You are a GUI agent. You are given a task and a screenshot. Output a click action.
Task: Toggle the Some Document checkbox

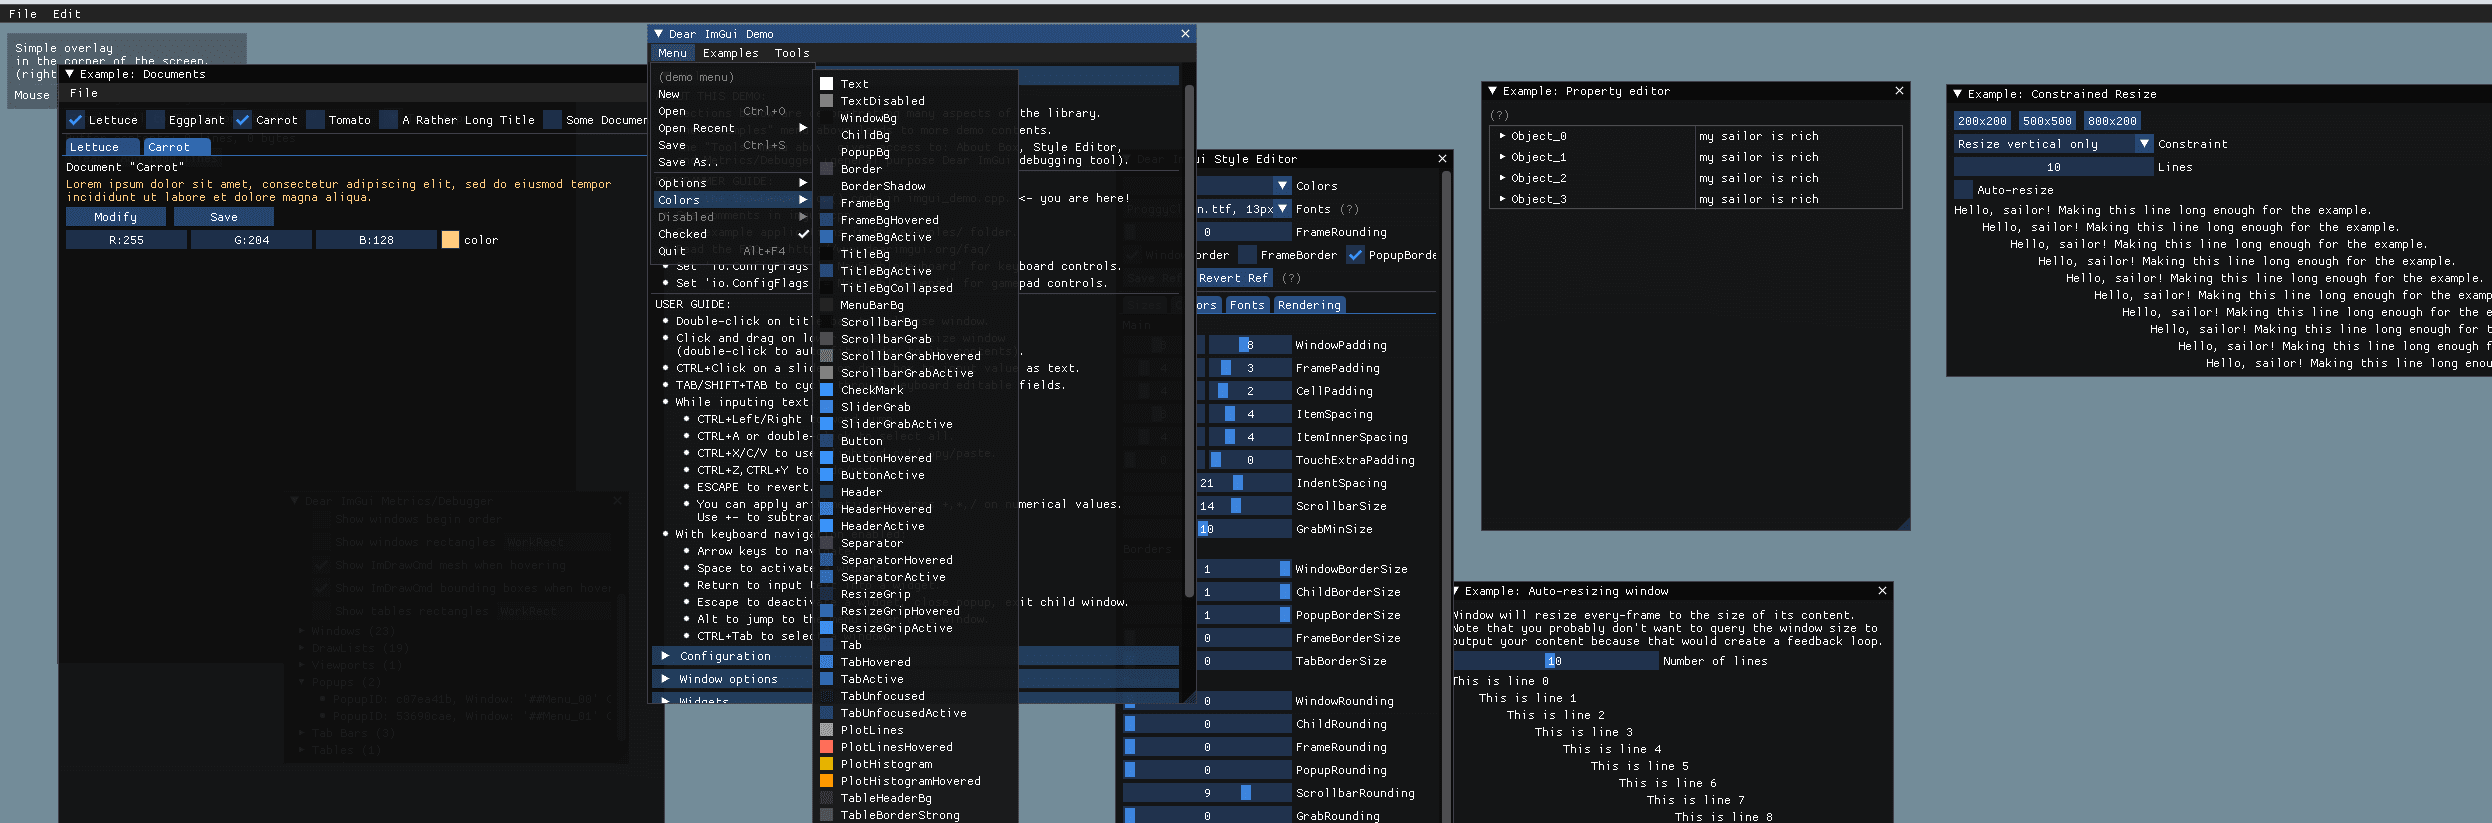(x=552, y=120)
